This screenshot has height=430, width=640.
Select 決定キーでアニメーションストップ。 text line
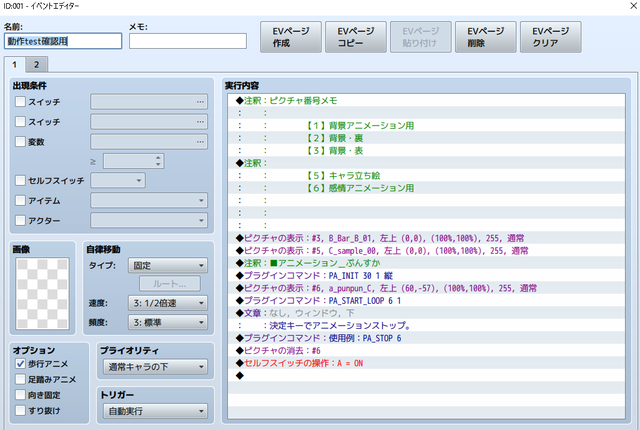click(x=426, y=326)
